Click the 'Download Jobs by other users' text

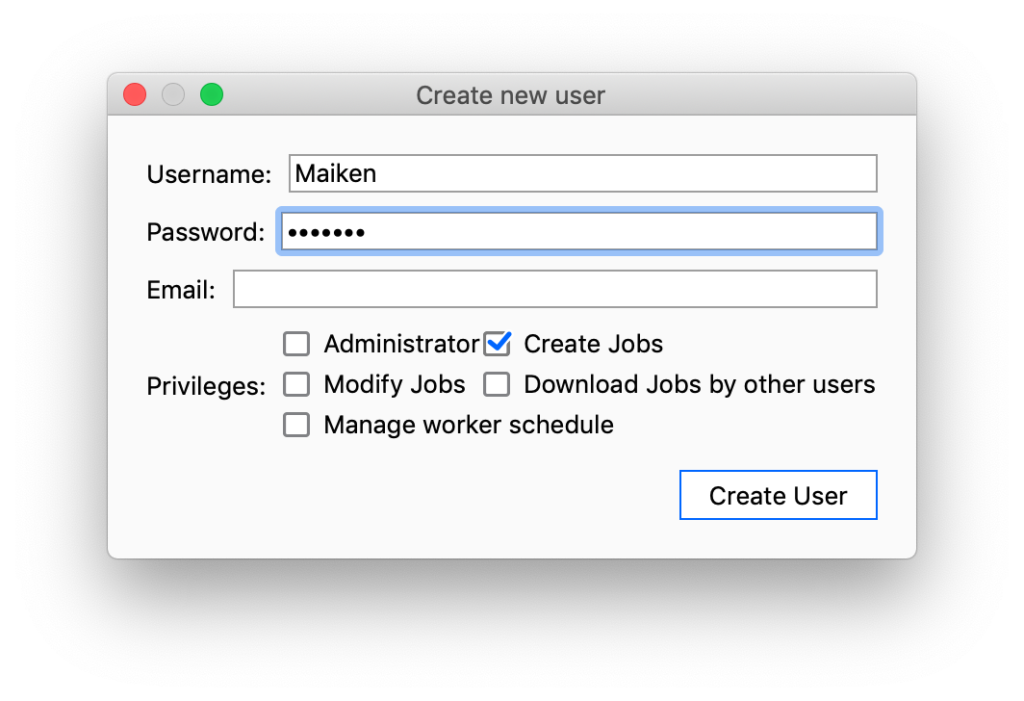click(699, 385)
